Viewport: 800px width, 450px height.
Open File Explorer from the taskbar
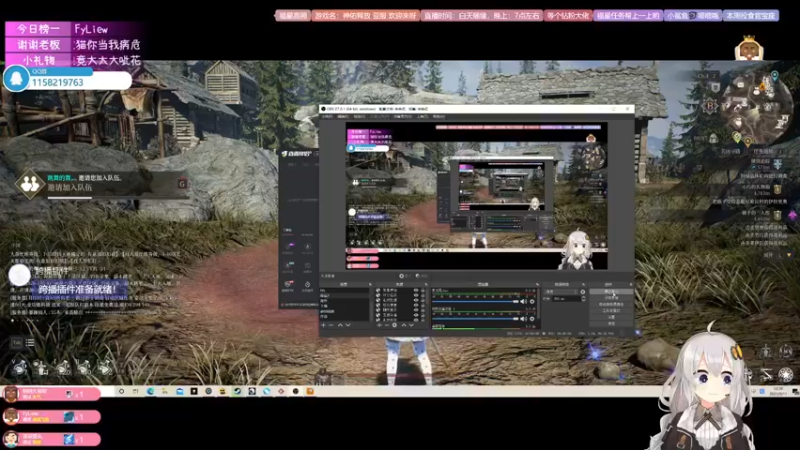[165, 391]
